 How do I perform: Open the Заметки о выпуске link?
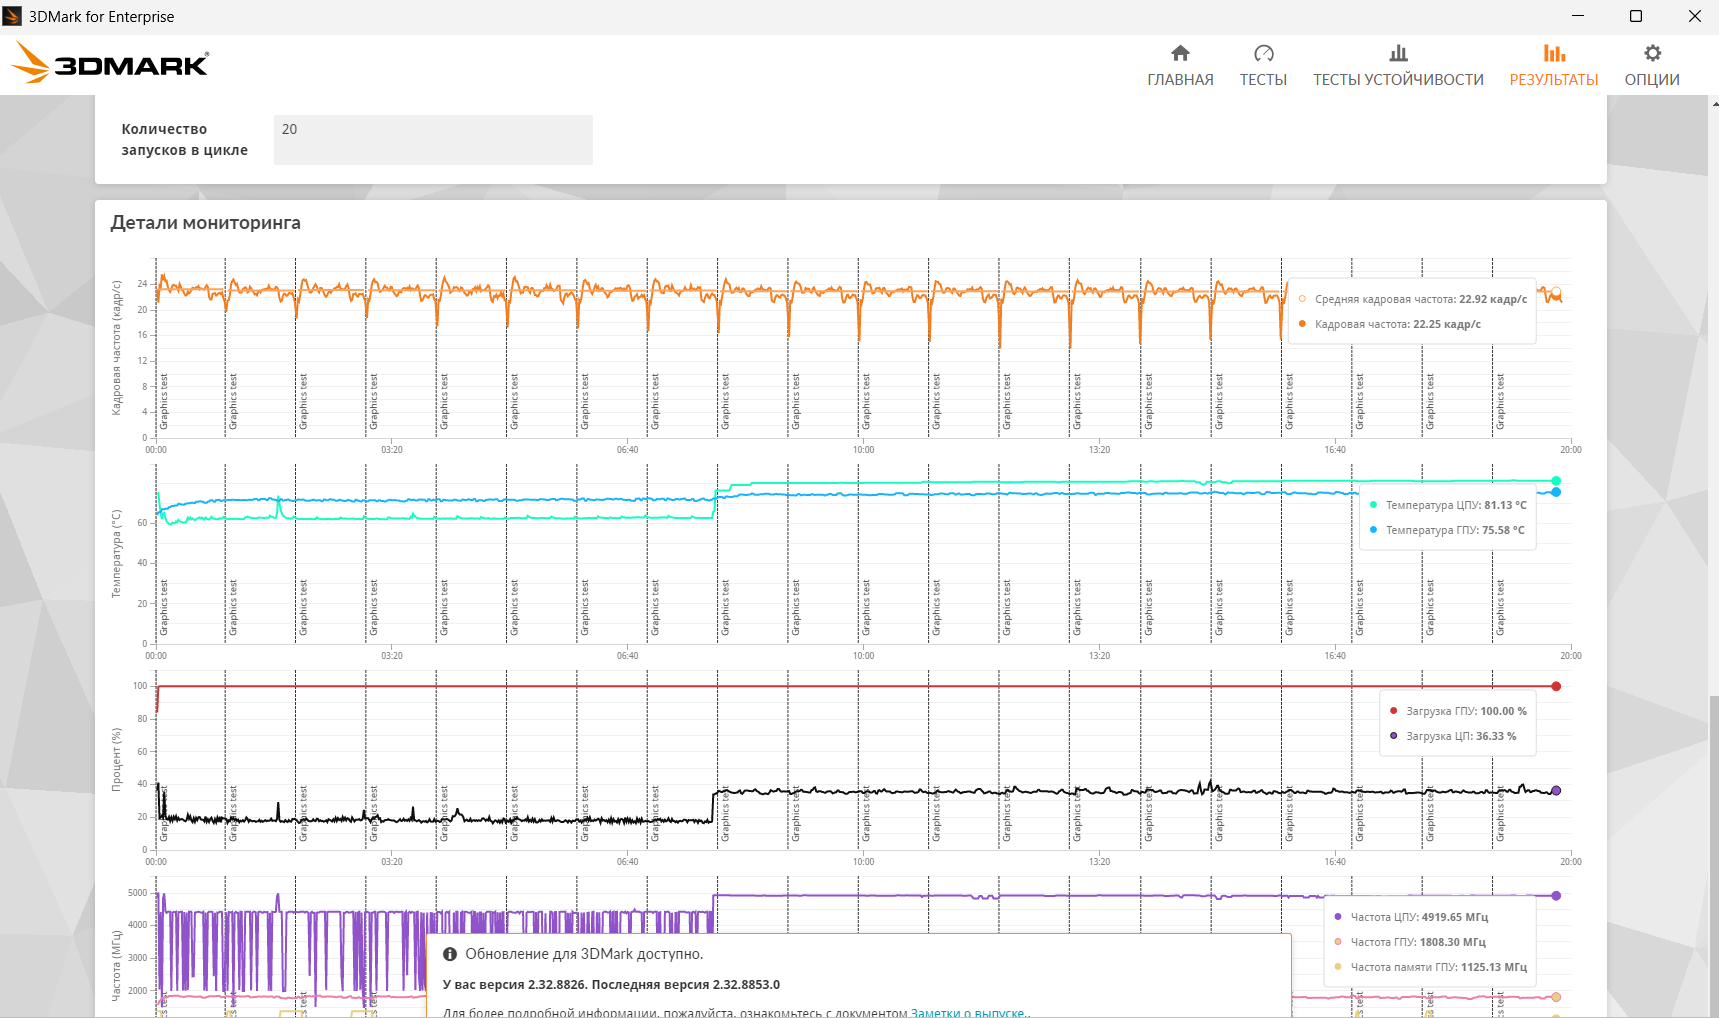[x=969, y=1012]
